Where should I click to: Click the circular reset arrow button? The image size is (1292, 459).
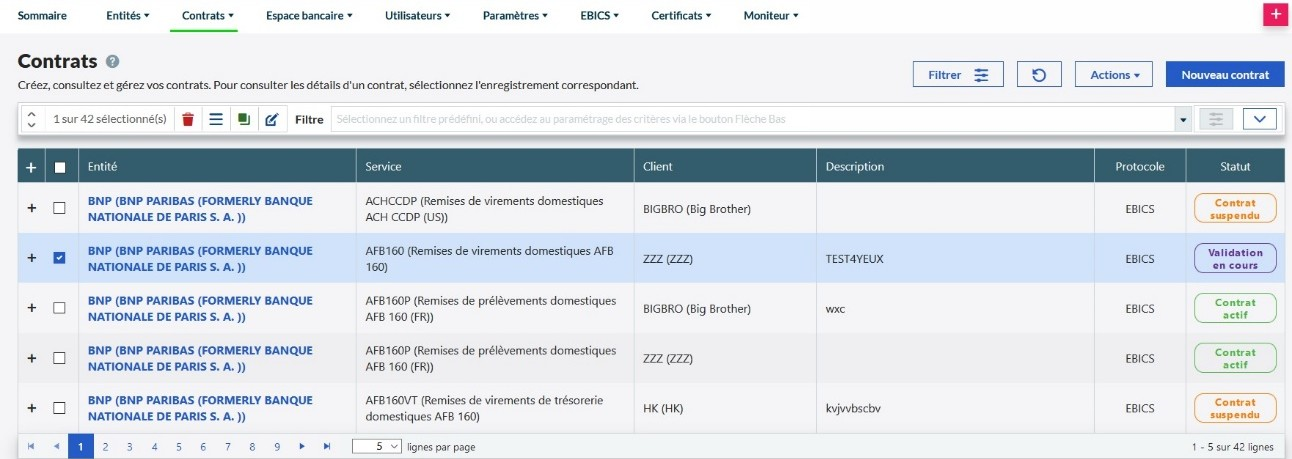[1039, 75]
